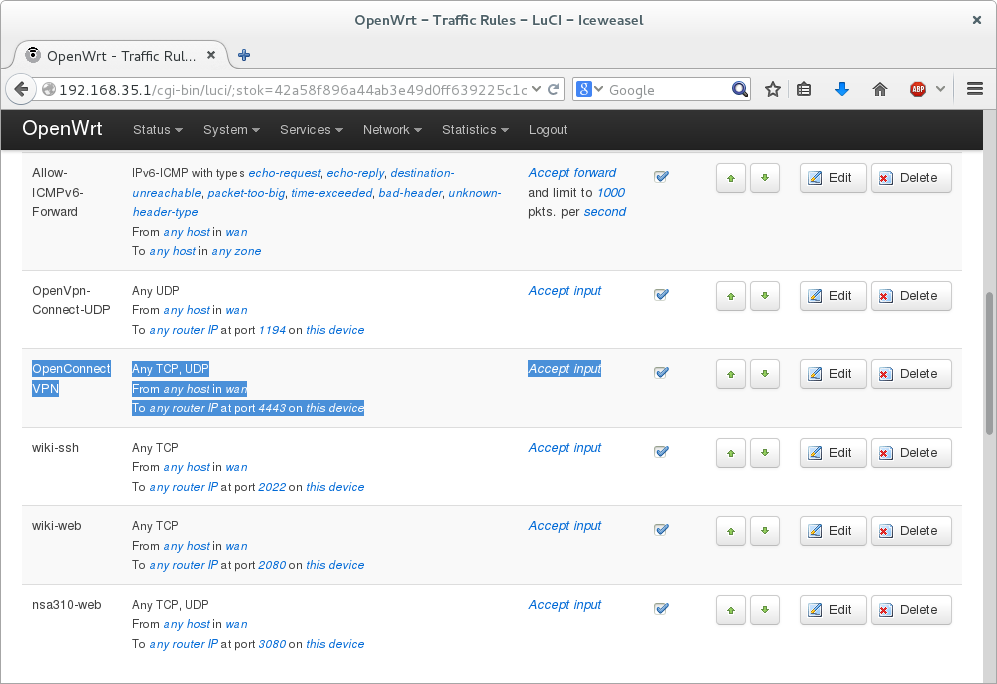Delete the OpenConnect VPN rule
This screenshot has height=684, width=997.
click(911, 374)
